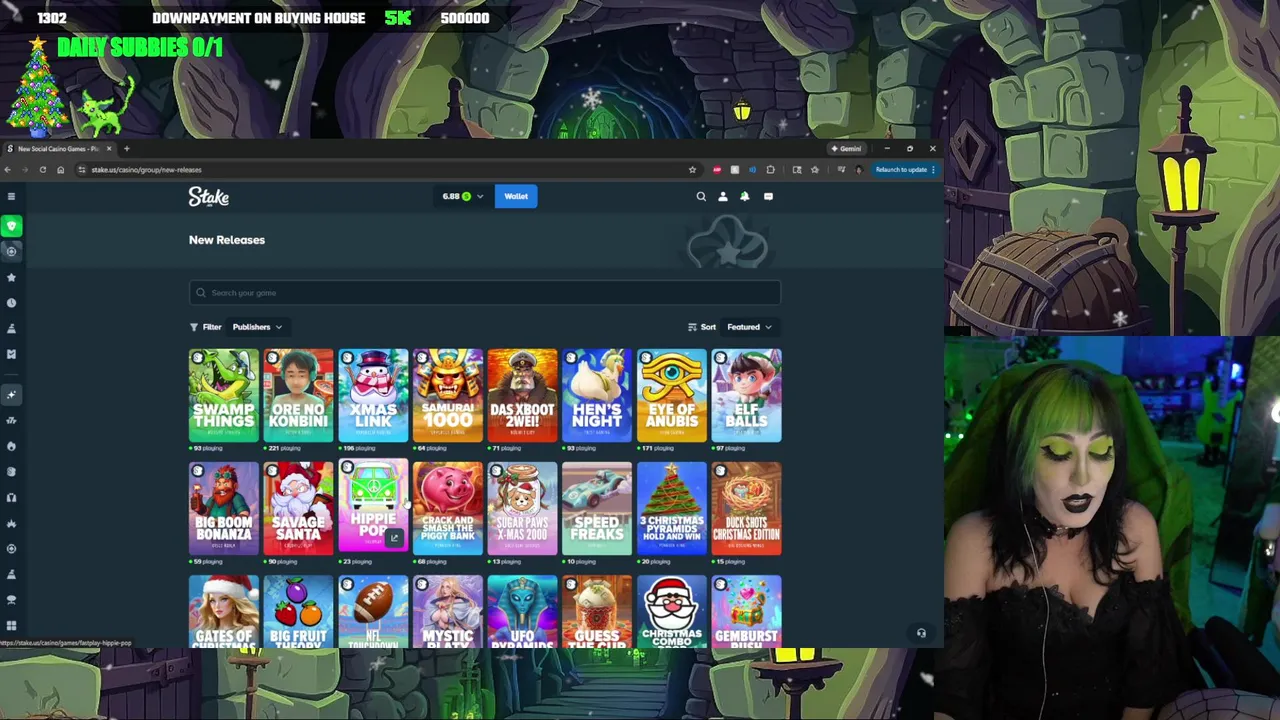The image size is (1280, 720).
Task: Click the browser address bar URL
Action: click(x=146, y=170)
